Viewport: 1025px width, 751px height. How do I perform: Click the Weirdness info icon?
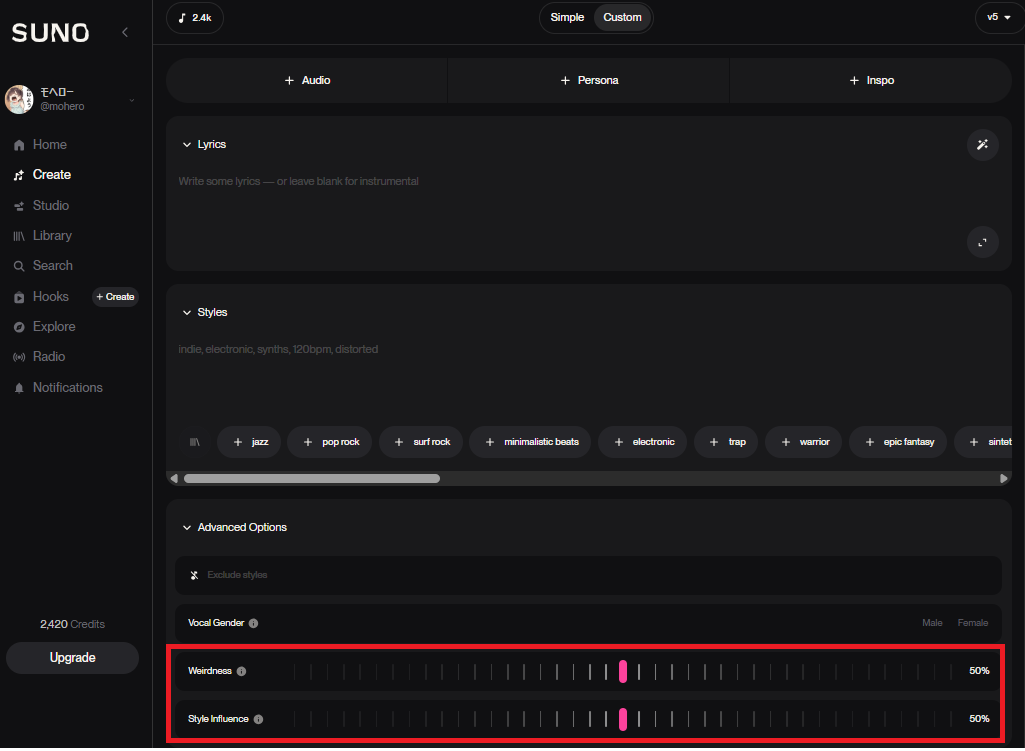(242, 671)
